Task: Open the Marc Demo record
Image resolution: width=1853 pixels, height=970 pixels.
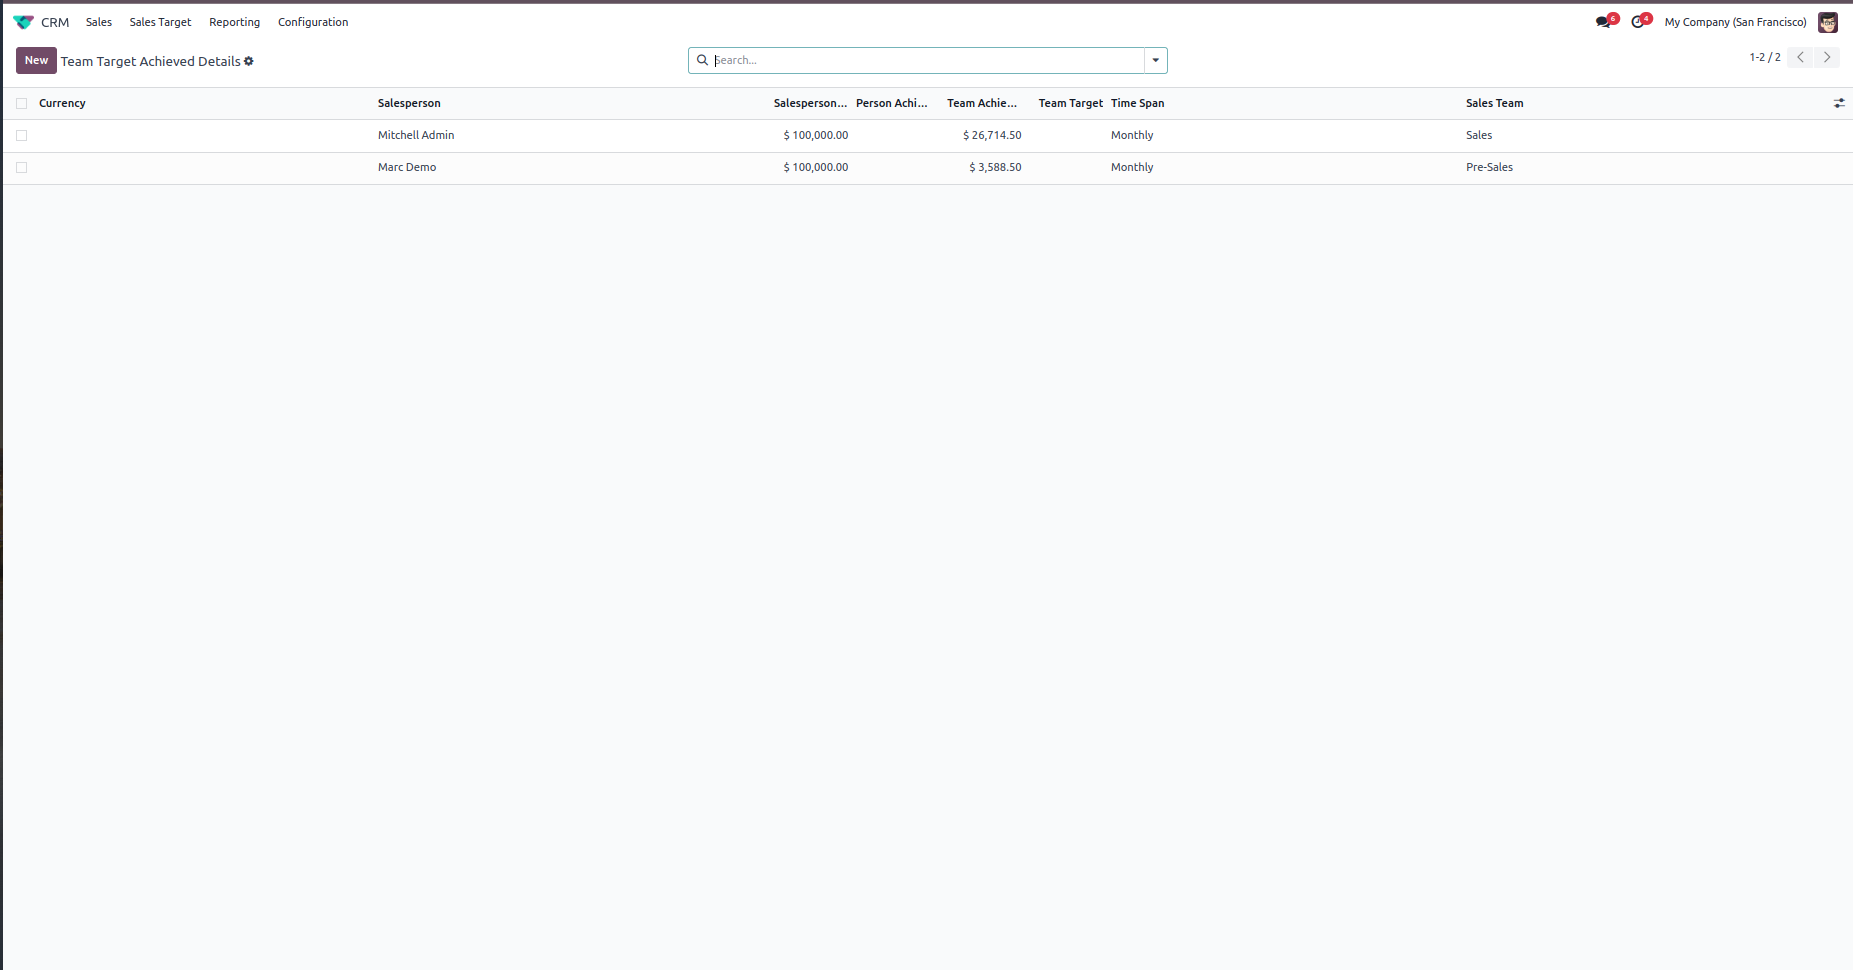Action: click(x=407, y=167)
